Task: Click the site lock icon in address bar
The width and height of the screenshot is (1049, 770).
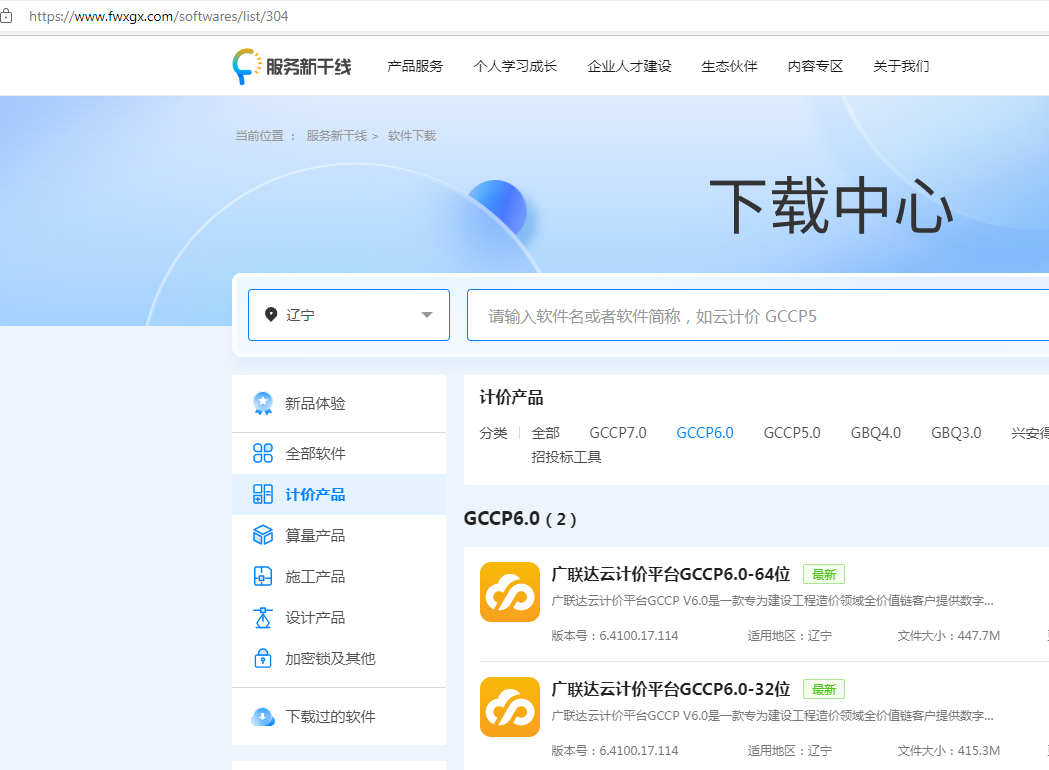Action: click(6, 15)
